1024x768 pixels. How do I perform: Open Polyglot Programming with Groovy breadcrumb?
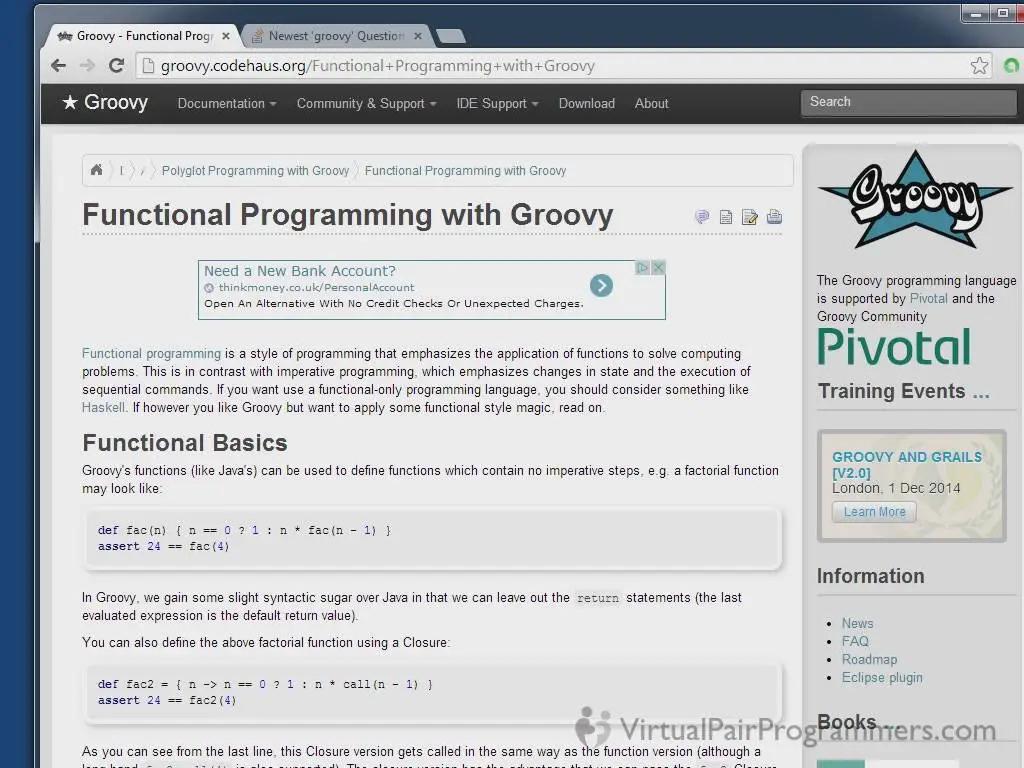(255, 170)
